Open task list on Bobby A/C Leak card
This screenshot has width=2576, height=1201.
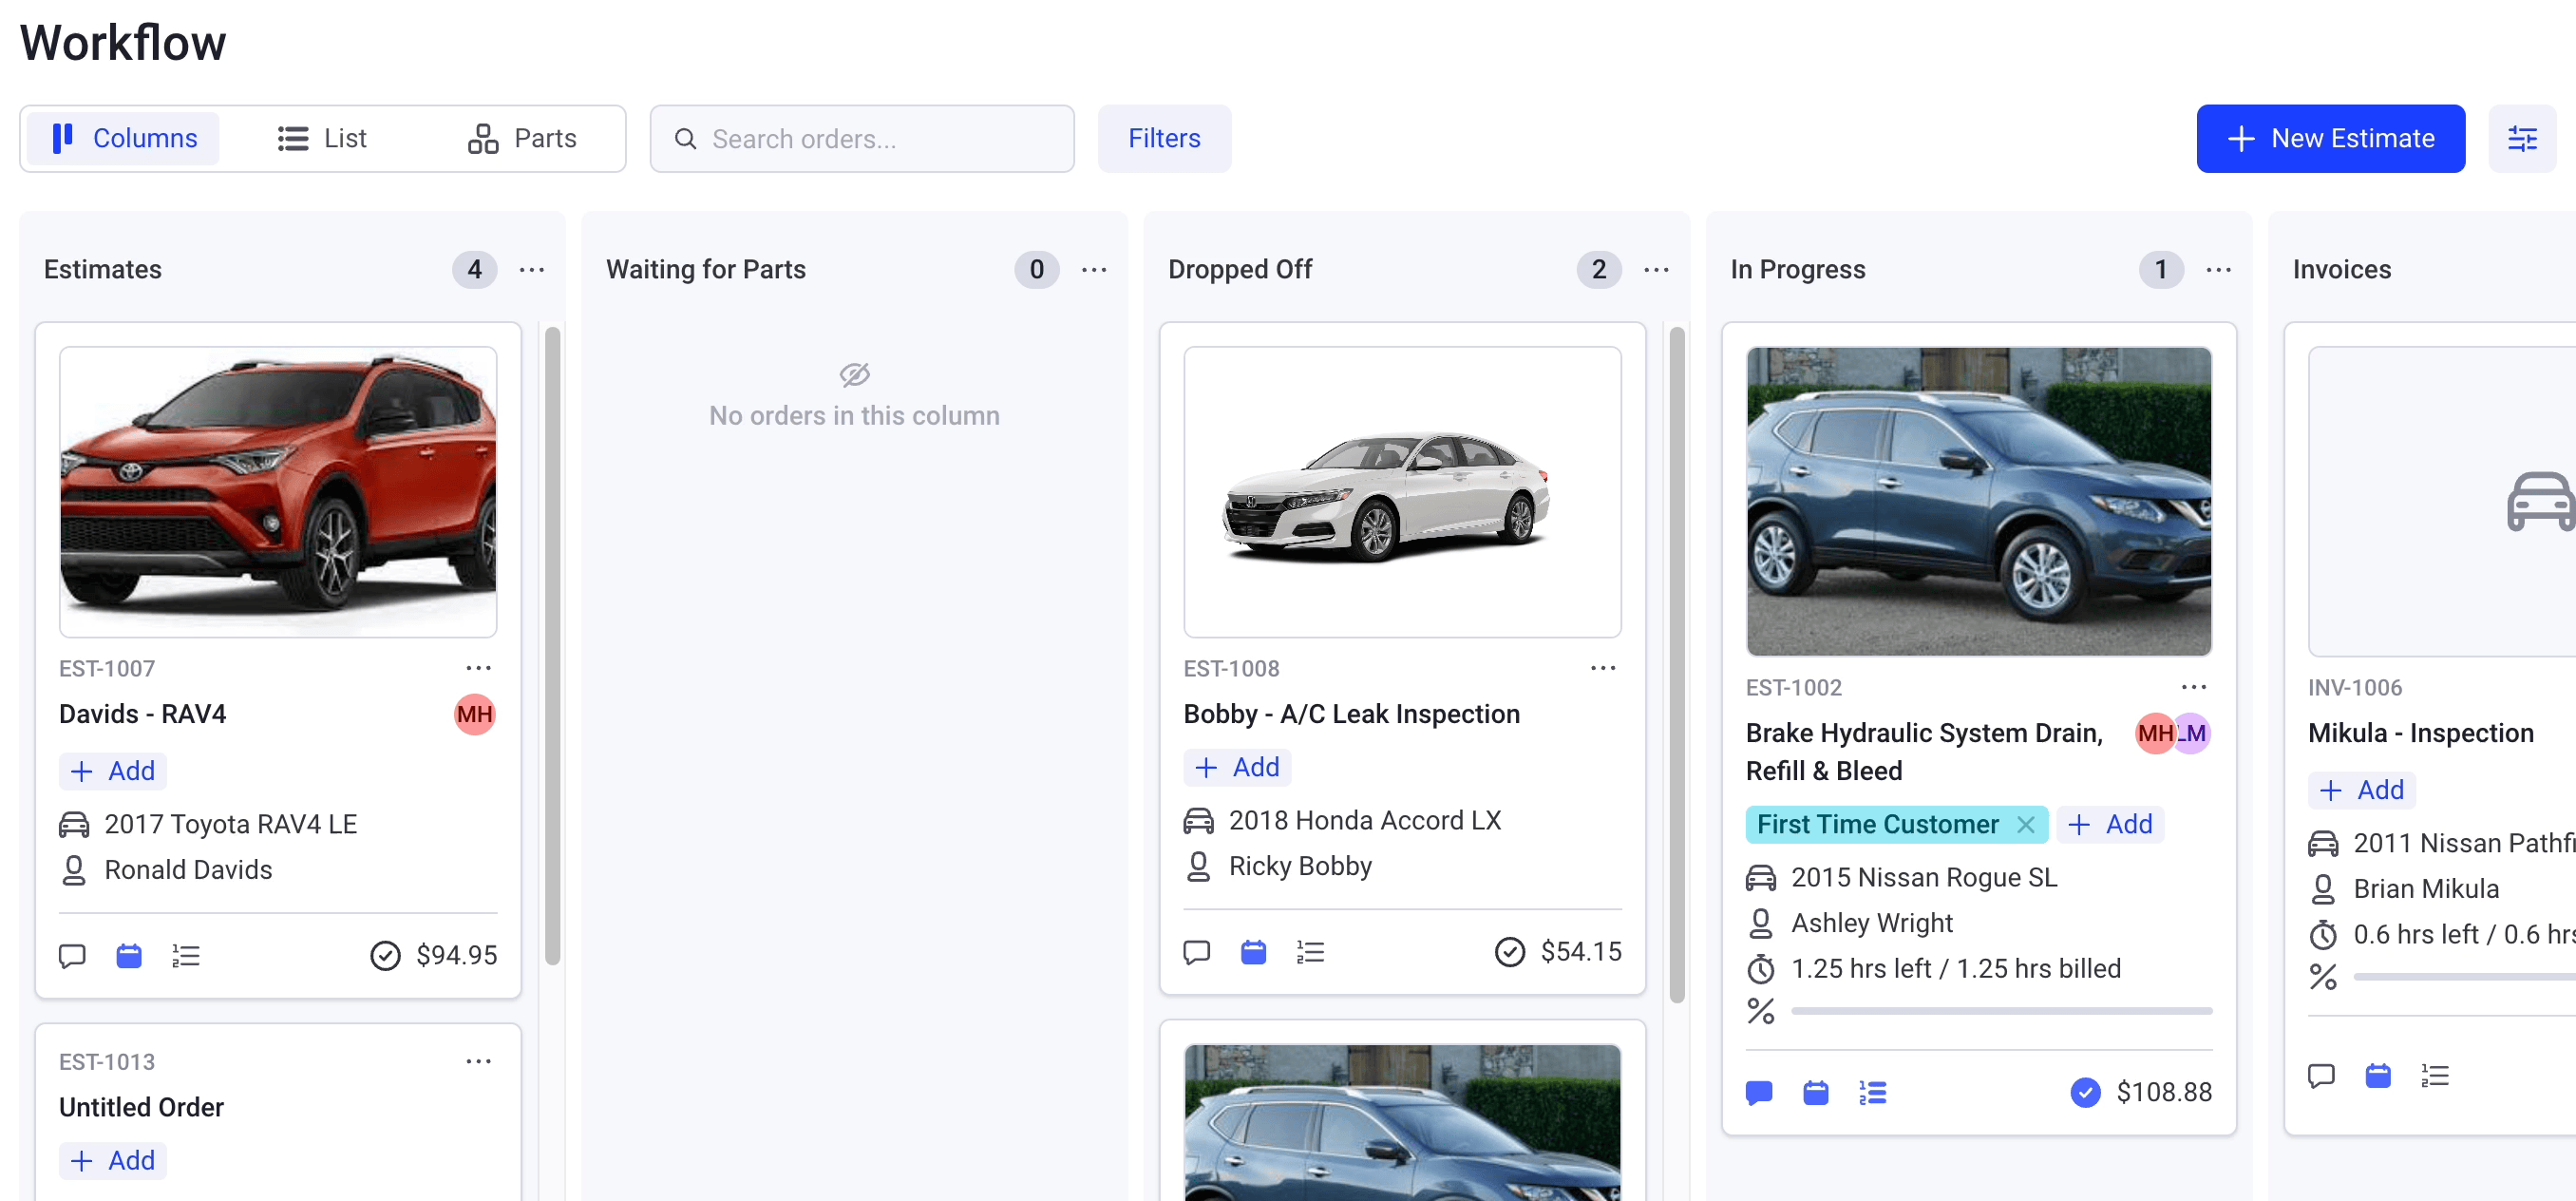(1310, 951)
